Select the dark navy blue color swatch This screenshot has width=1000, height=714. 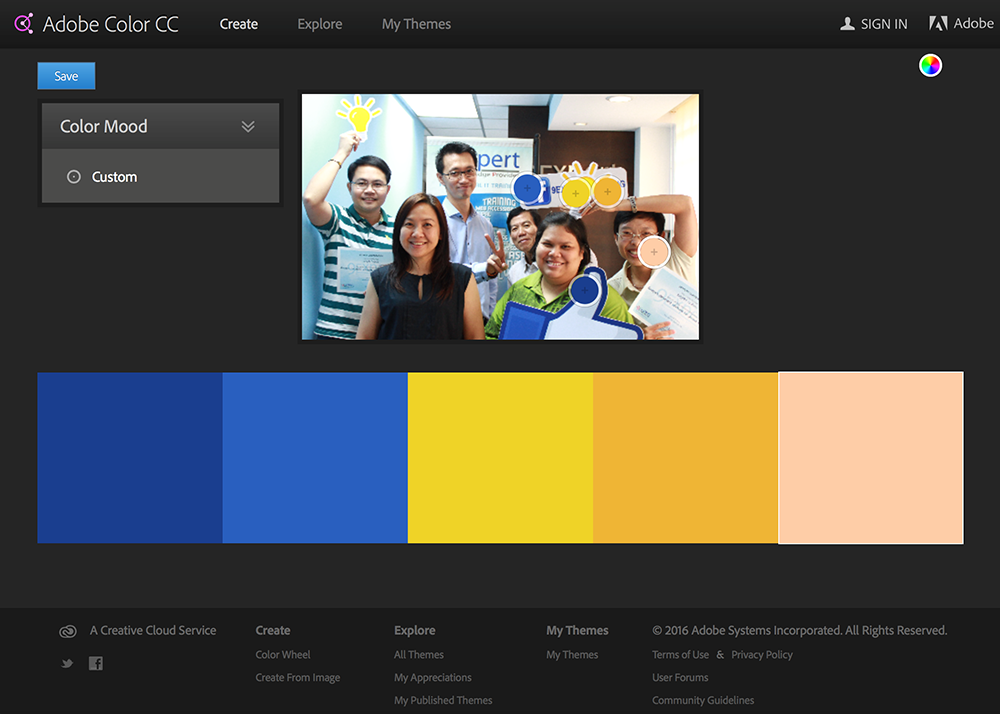(130, 457)
